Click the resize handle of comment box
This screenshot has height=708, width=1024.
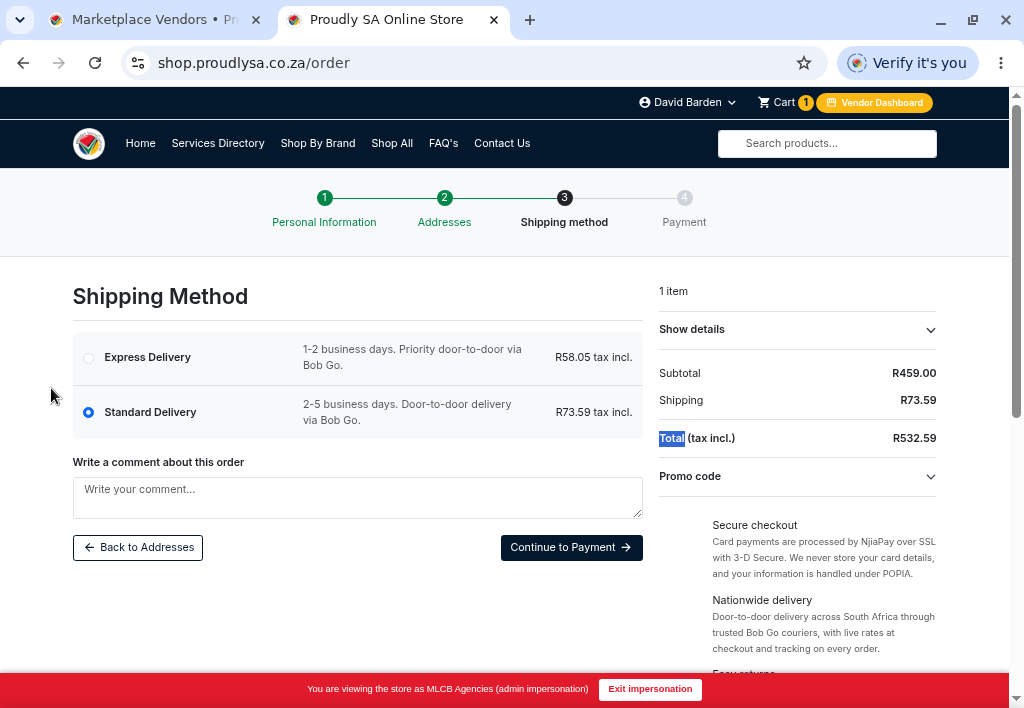click(x=638, y=514)
